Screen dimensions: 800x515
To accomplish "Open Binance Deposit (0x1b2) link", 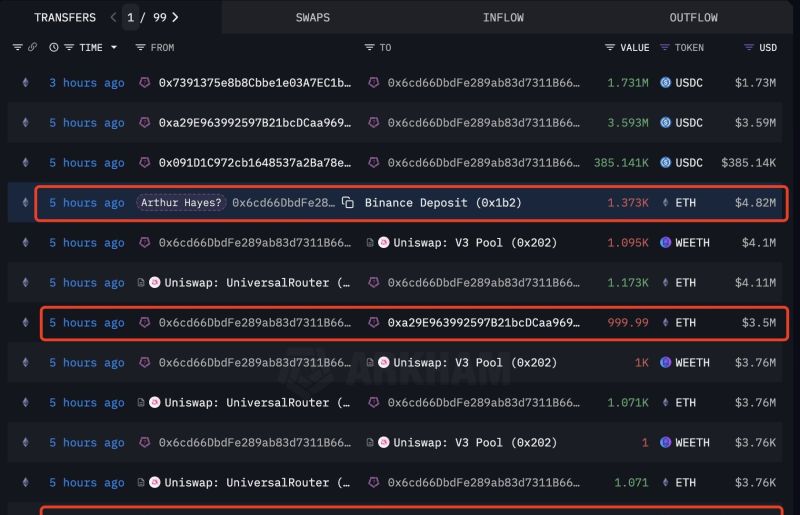I will click(443, 203).
